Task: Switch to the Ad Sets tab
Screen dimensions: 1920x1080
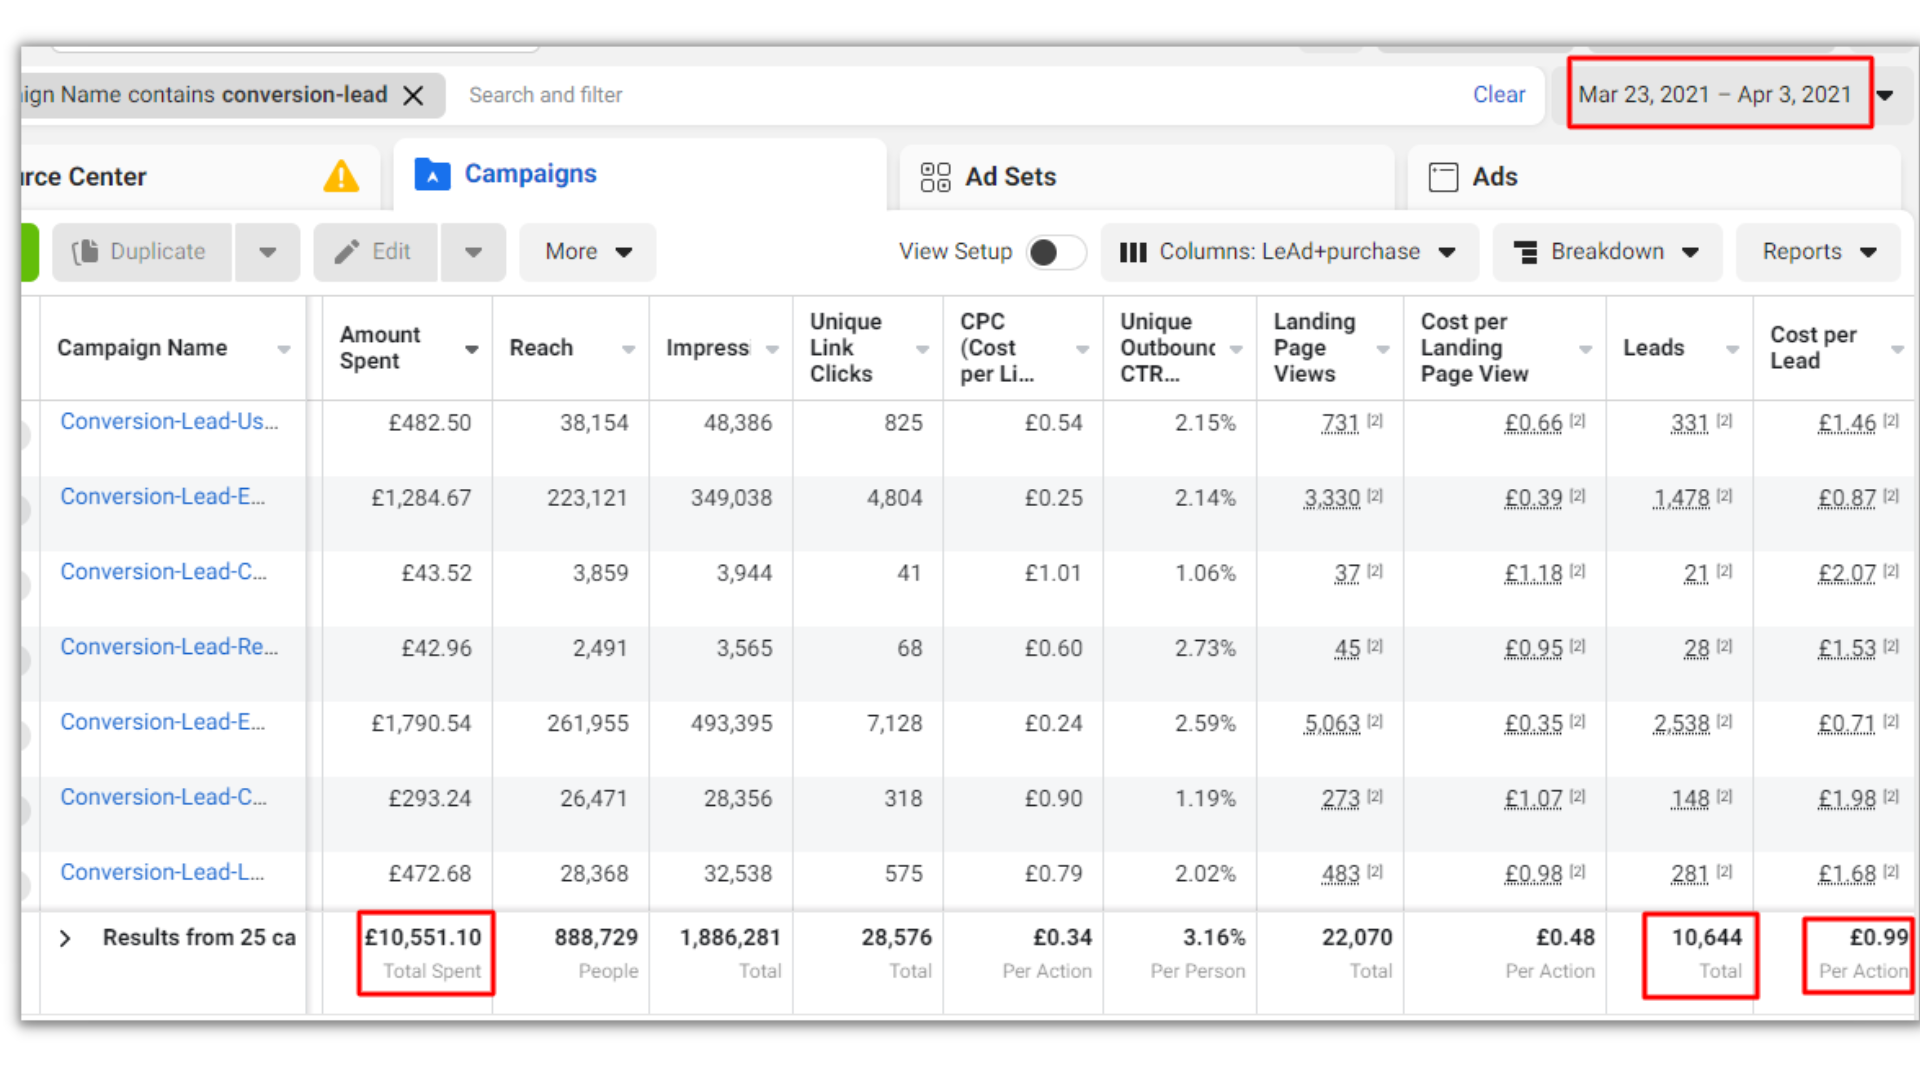Action: pyautogui.click(x=1010, y=177)
